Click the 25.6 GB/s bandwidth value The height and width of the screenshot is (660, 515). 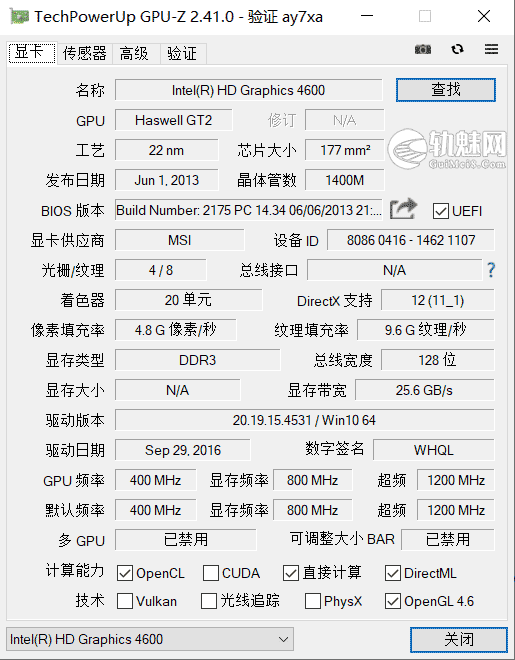425,390
